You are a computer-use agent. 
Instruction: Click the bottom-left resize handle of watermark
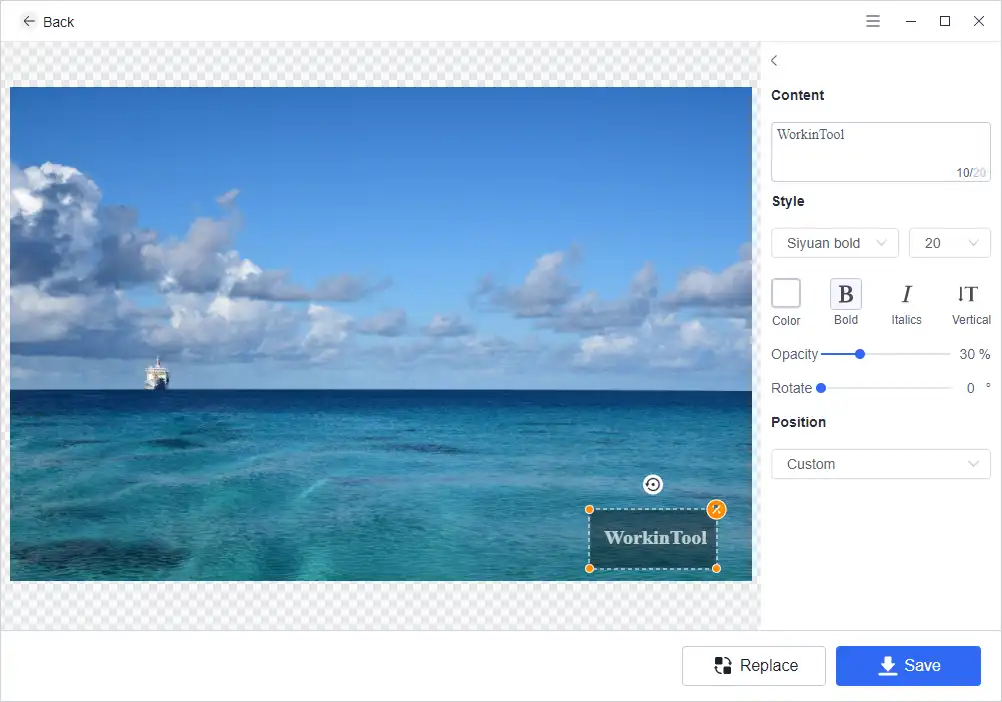click(x=589, y=568)
